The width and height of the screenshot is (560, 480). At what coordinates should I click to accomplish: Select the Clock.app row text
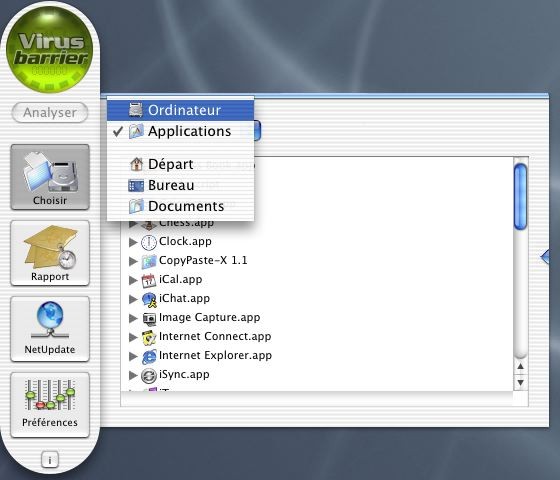[185, 241]
